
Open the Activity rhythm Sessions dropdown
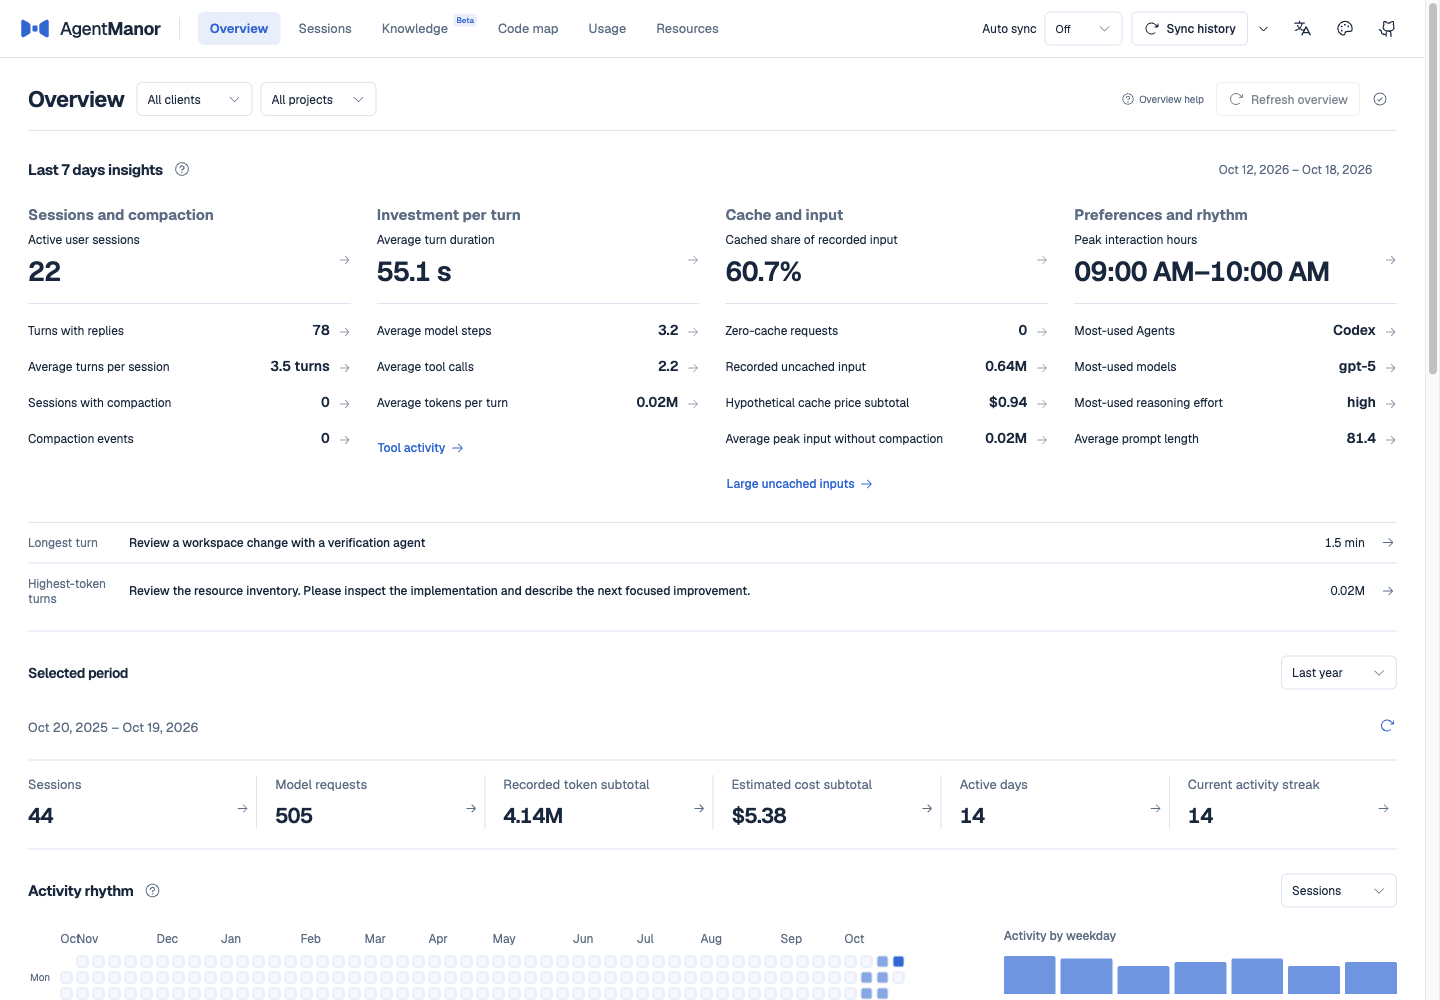(x=1338, y=891)
